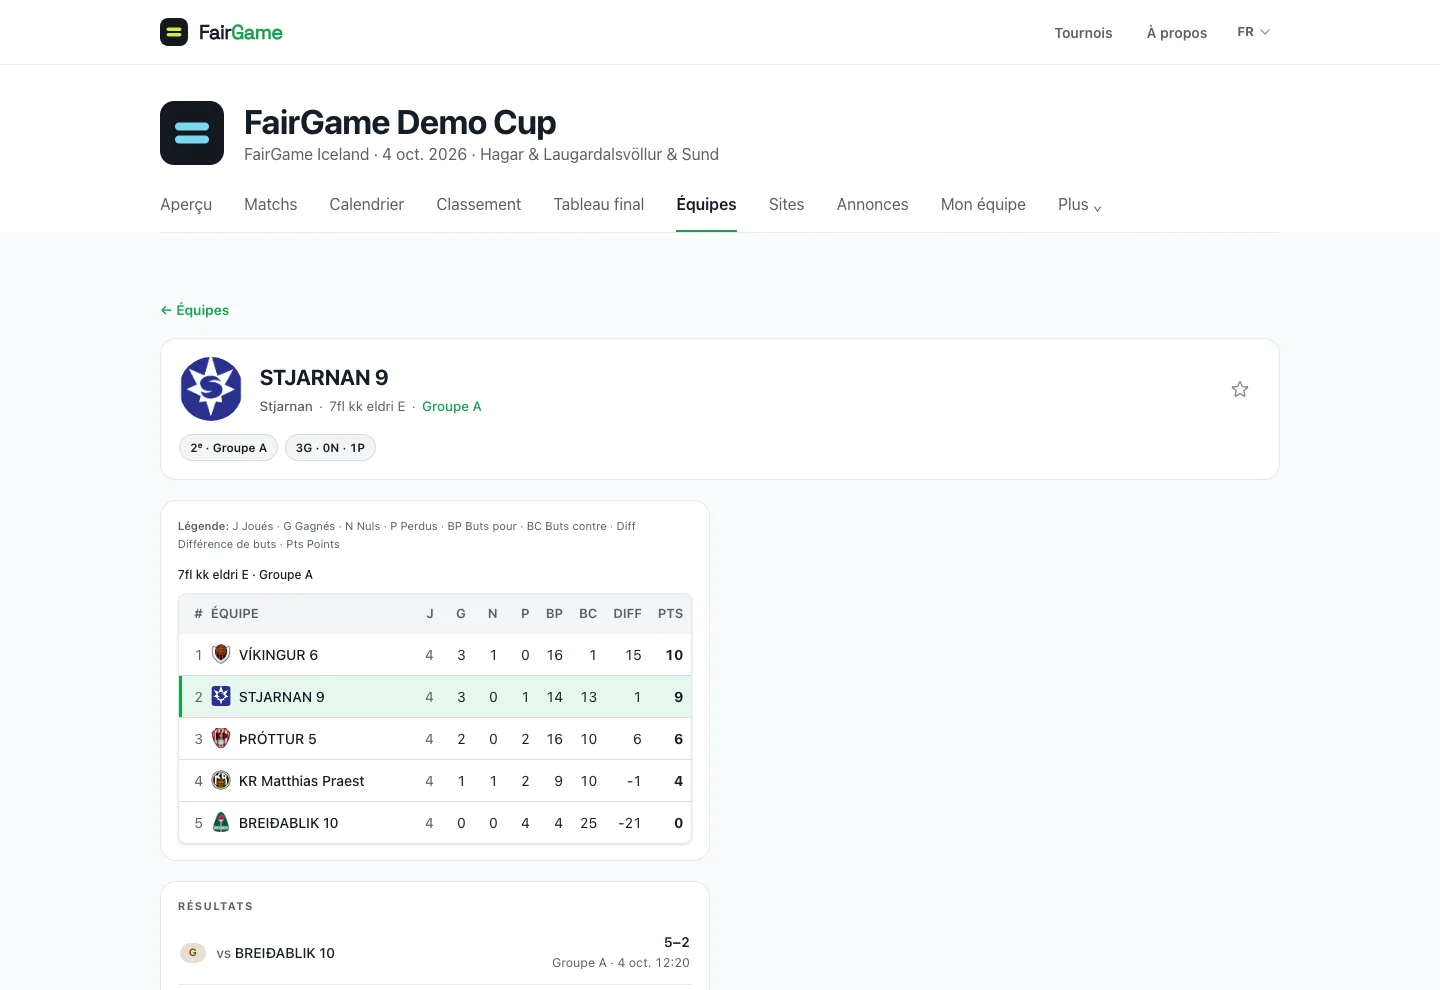Screen dimensions: 1440x990
Task: Switch to the Sites tab
Action: coord(787,205)
